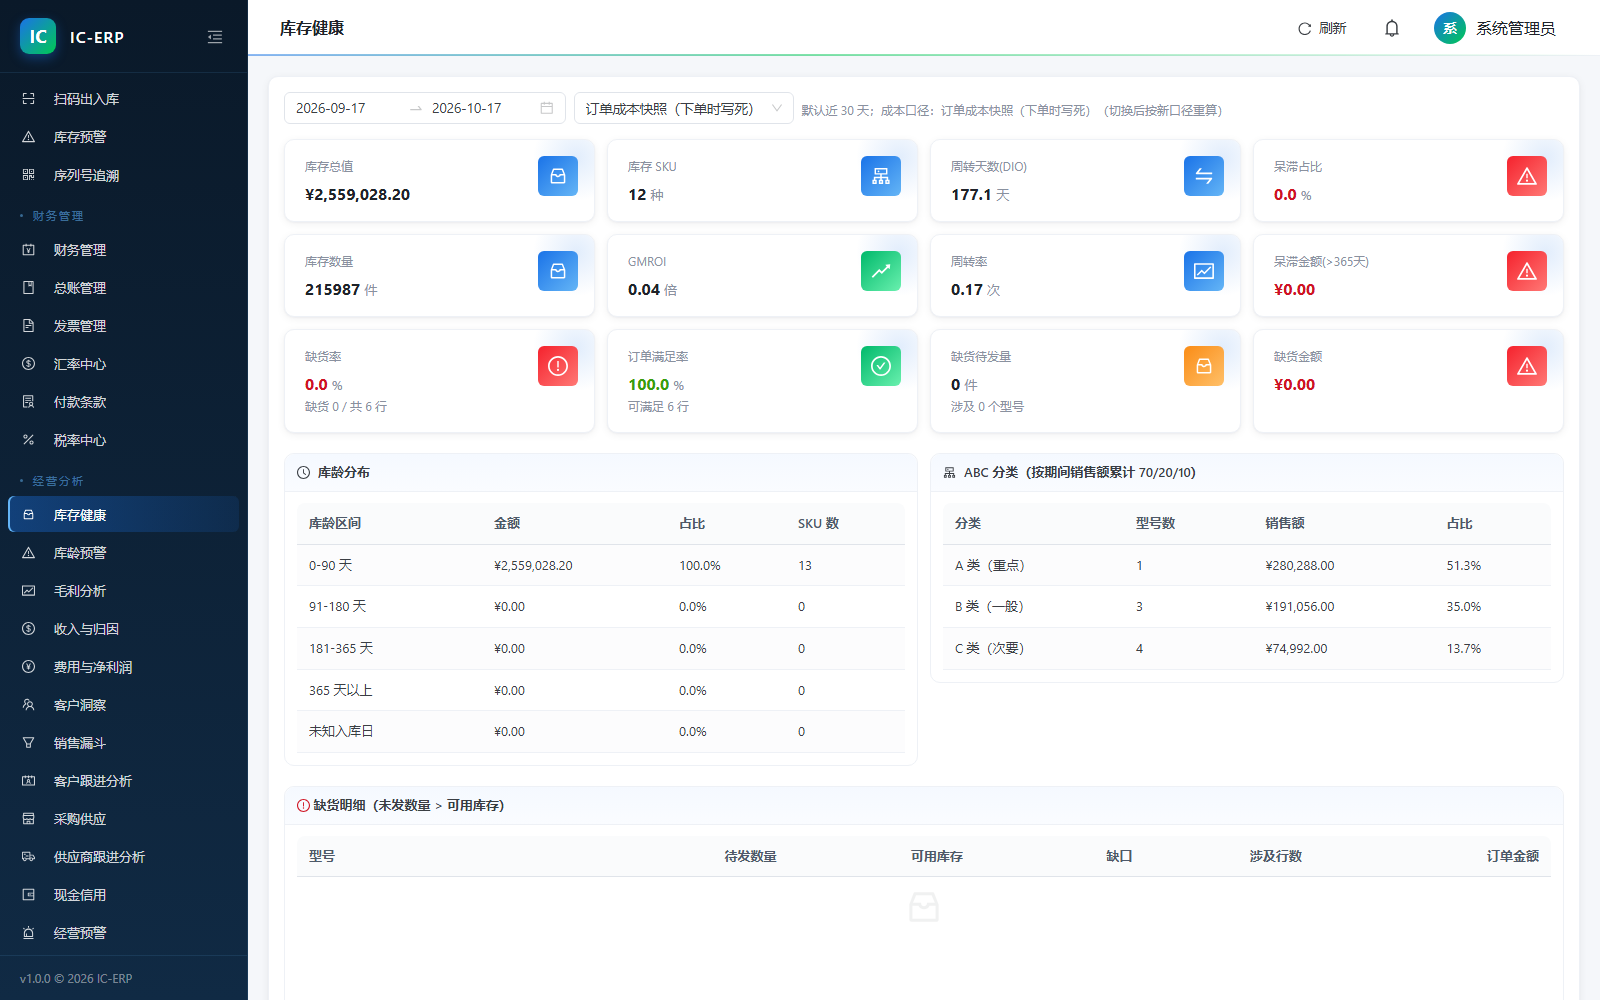
Task: Collapse the sidebar with the menu fold icon
Action: tap(215, 37)
